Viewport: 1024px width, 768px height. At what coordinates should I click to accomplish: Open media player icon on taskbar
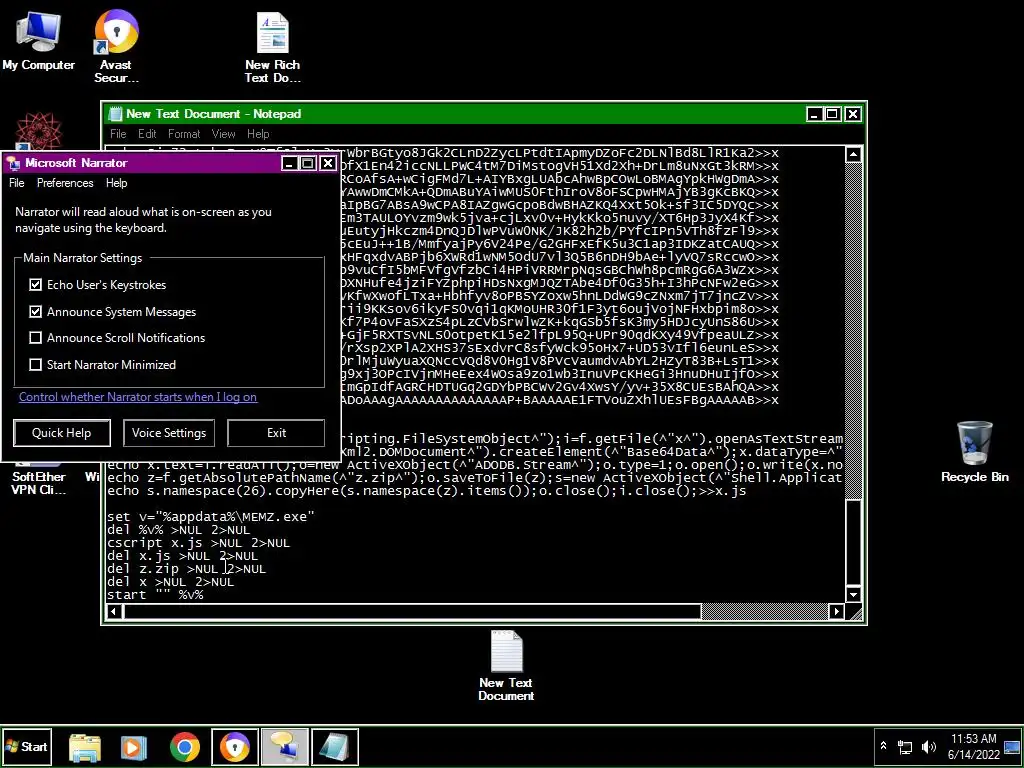(134, 747)
